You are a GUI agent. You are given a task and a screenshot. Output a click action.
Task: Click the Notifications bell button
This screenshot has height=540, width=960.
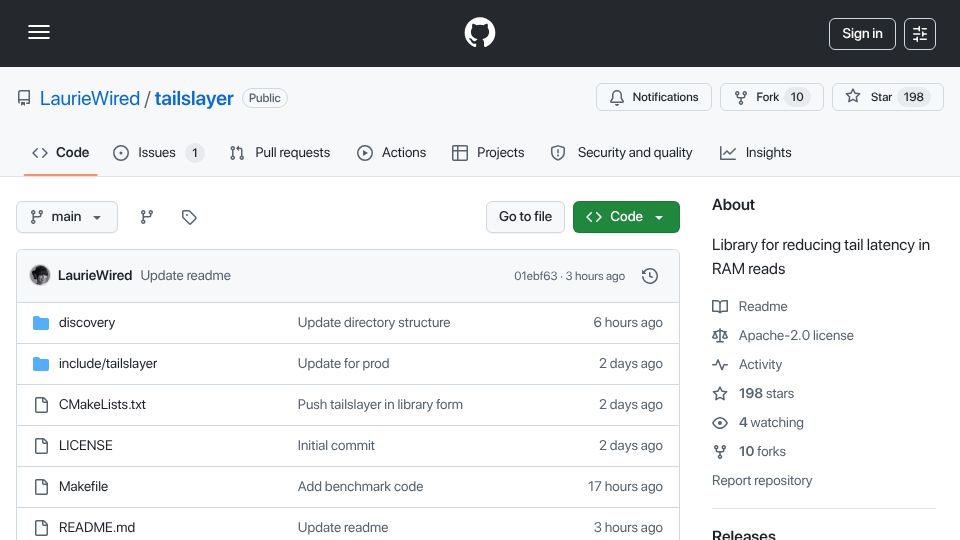[x=654, y=97]
